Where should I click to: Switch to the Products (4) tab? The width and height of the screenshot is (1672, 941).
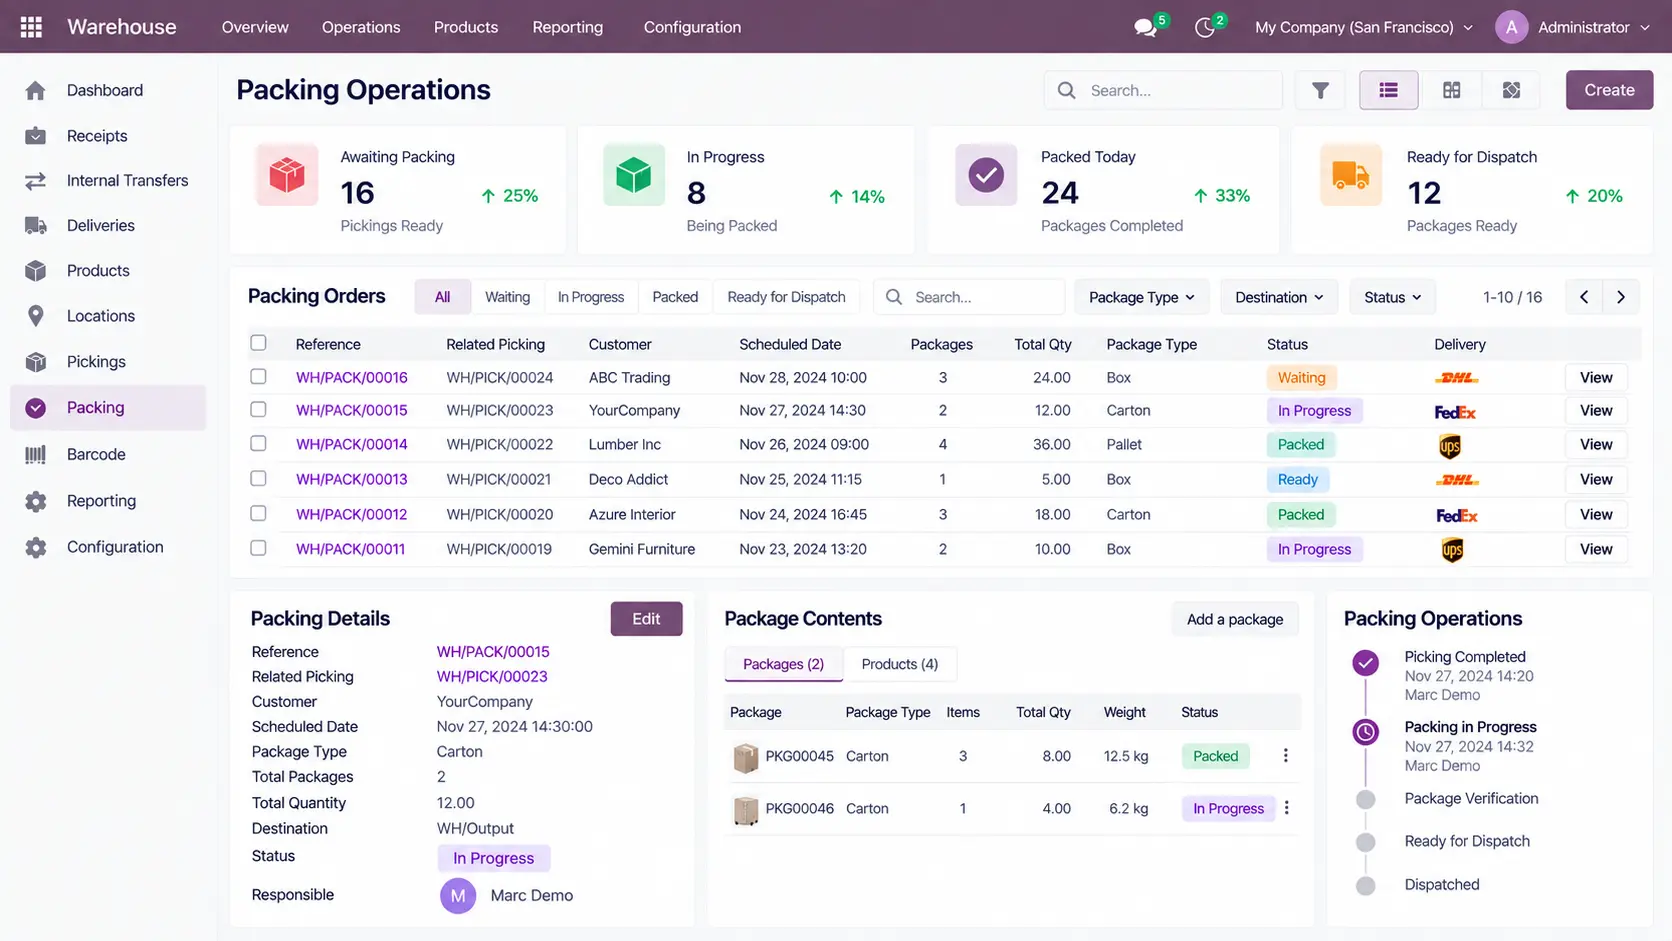(x=900, y=664)
